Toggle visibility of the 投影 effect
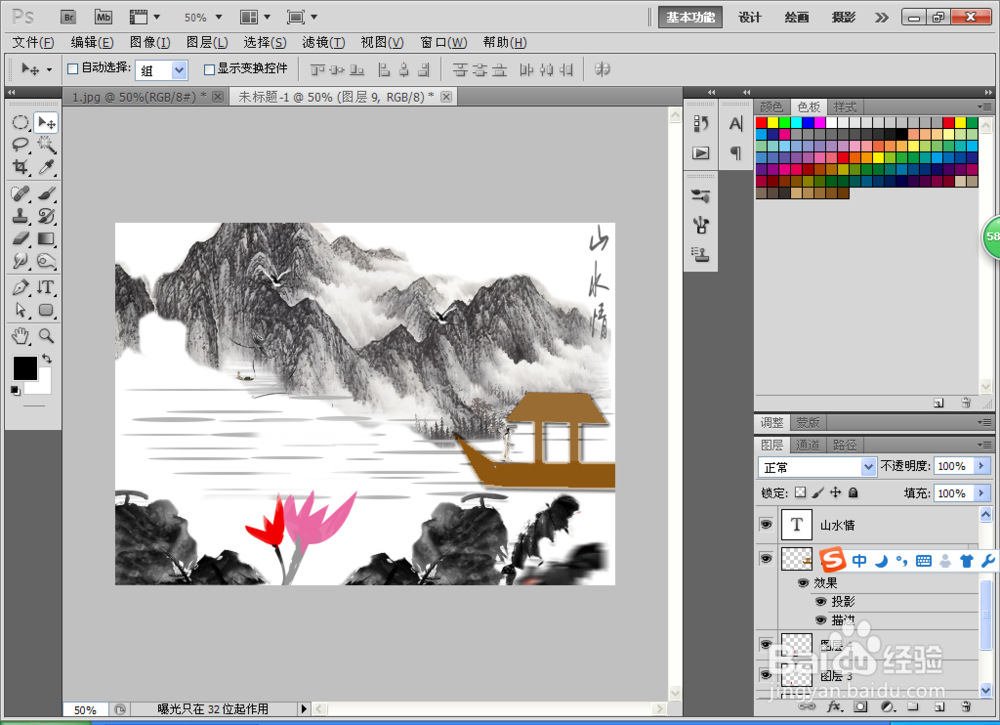Screen dimensions: 1000x725 [x=819, y=602]
